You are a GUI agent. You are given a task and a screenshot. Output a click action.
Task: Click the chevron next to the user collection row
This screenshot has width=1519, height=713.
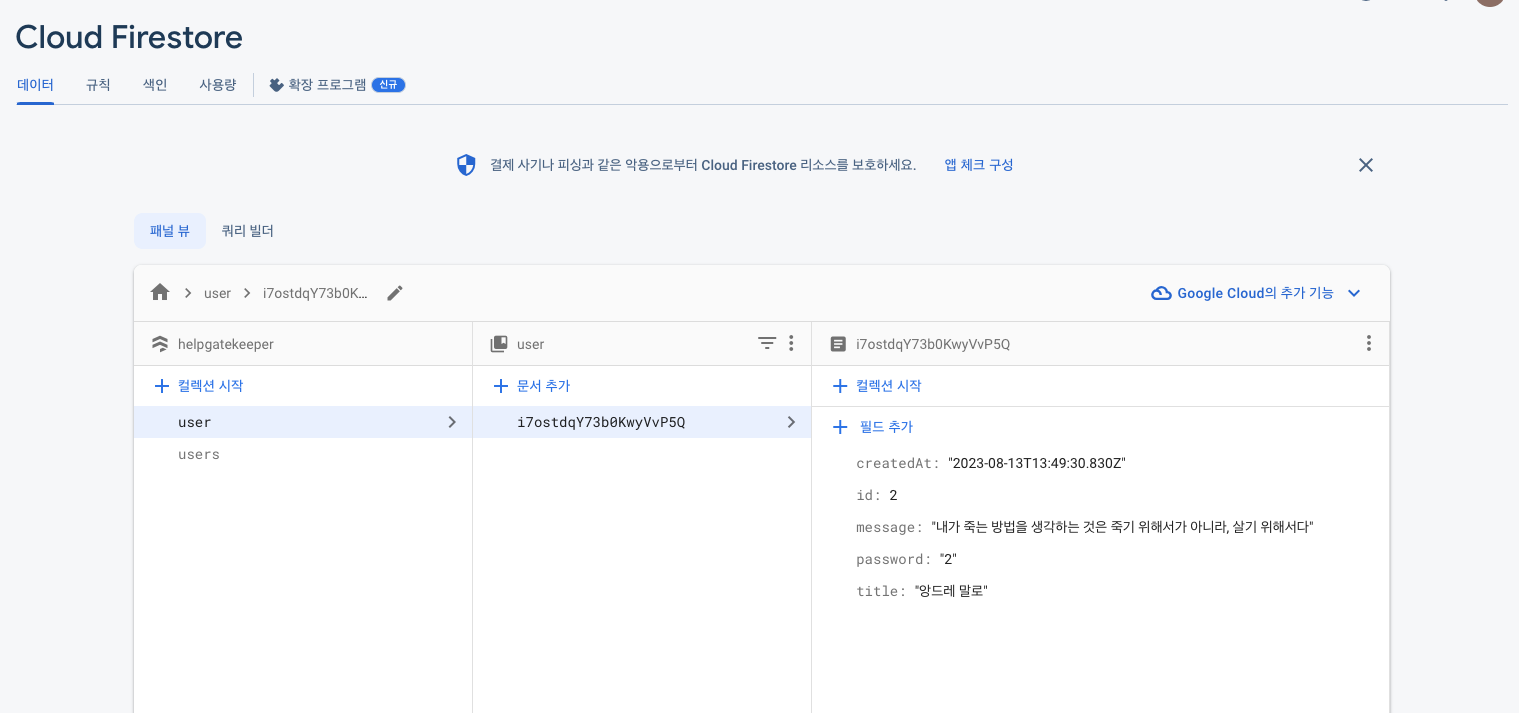(x=452, y=422)
